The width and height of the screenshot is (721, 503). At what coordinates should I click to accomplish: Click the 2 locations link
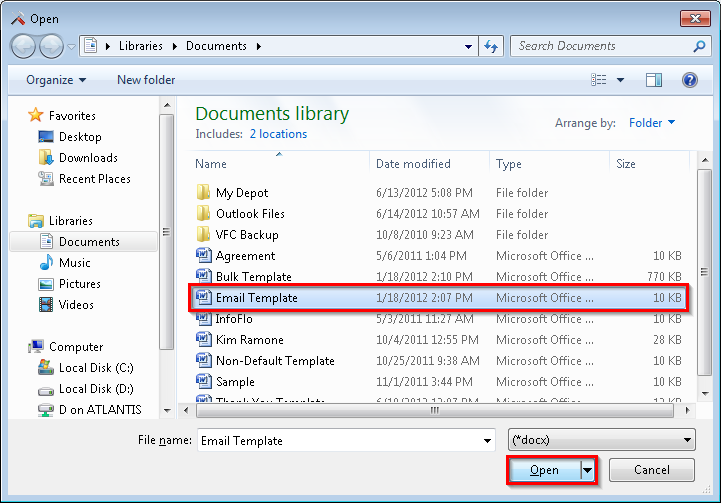(x=278, y=134)
